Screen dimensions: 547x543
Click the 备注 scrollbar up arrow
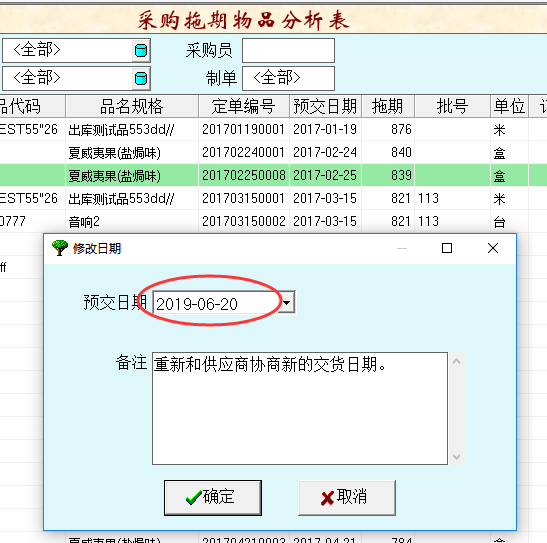click(x=456, y=361)
